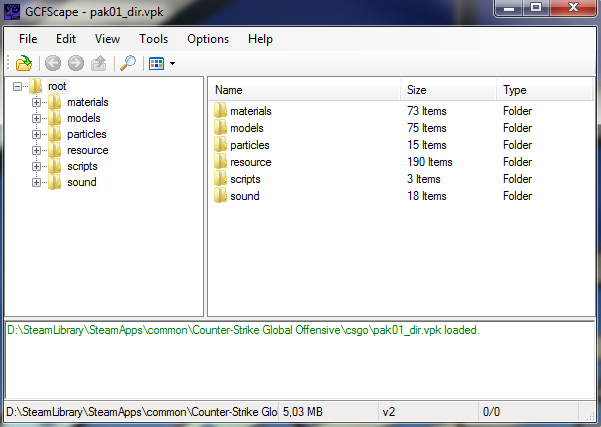Open the View menu
Viewport: 601px width, 427px height.
[x=107, y=39]
